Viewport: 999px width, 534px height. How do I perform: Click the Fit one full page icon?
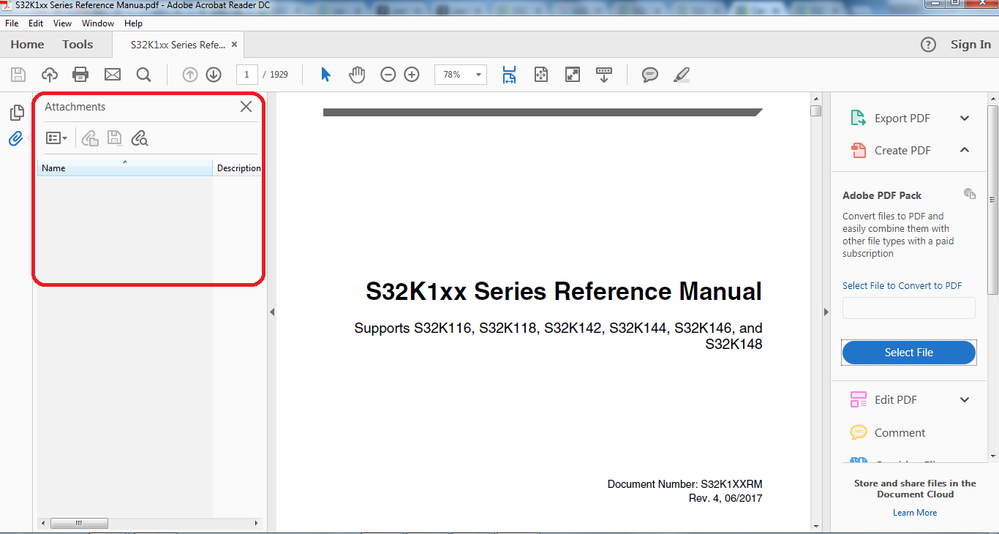pos(541,75)
